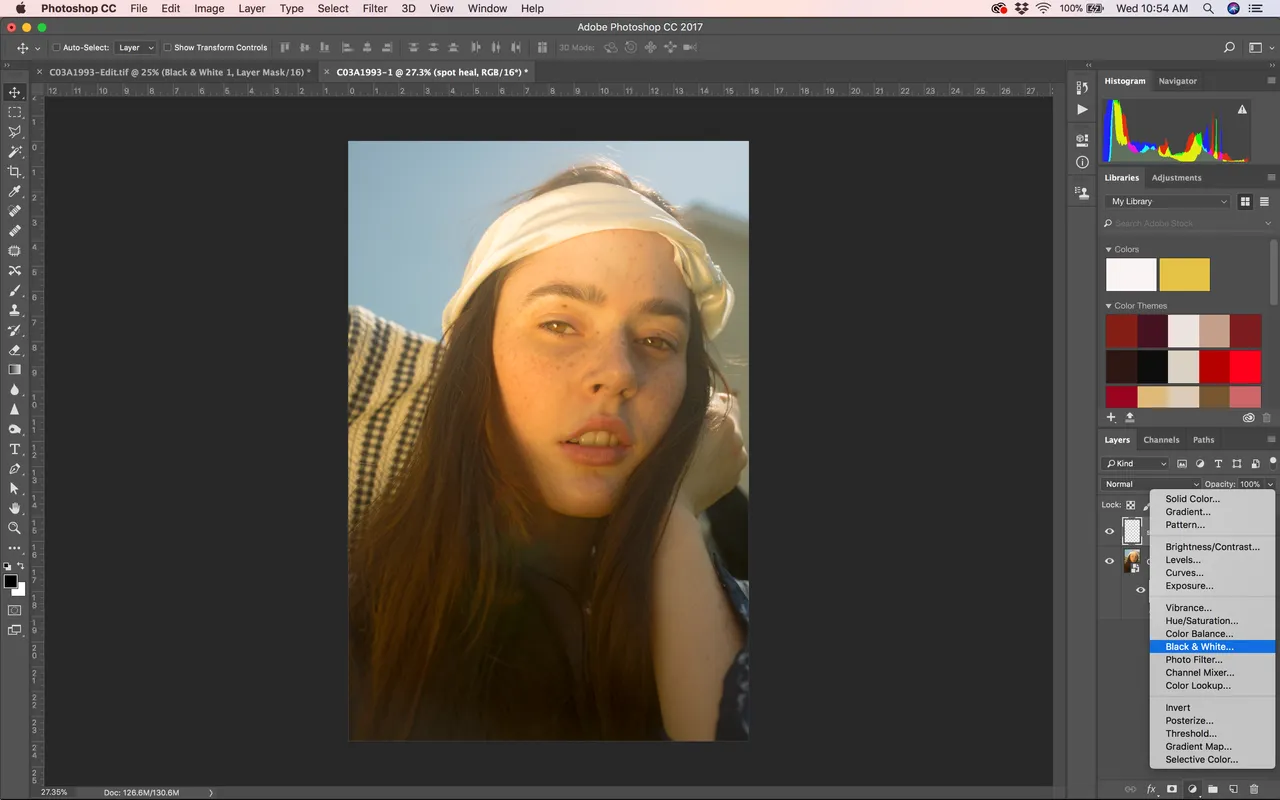
Task: Toggle lock transparent pixels
Action: pos(1131,505)
